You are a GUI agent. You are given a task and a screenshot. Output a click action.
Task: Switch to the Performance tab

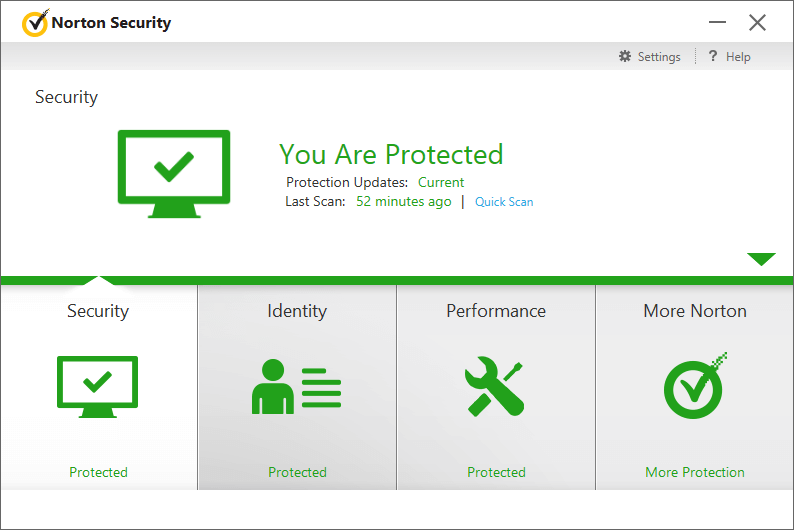(496, 310)
